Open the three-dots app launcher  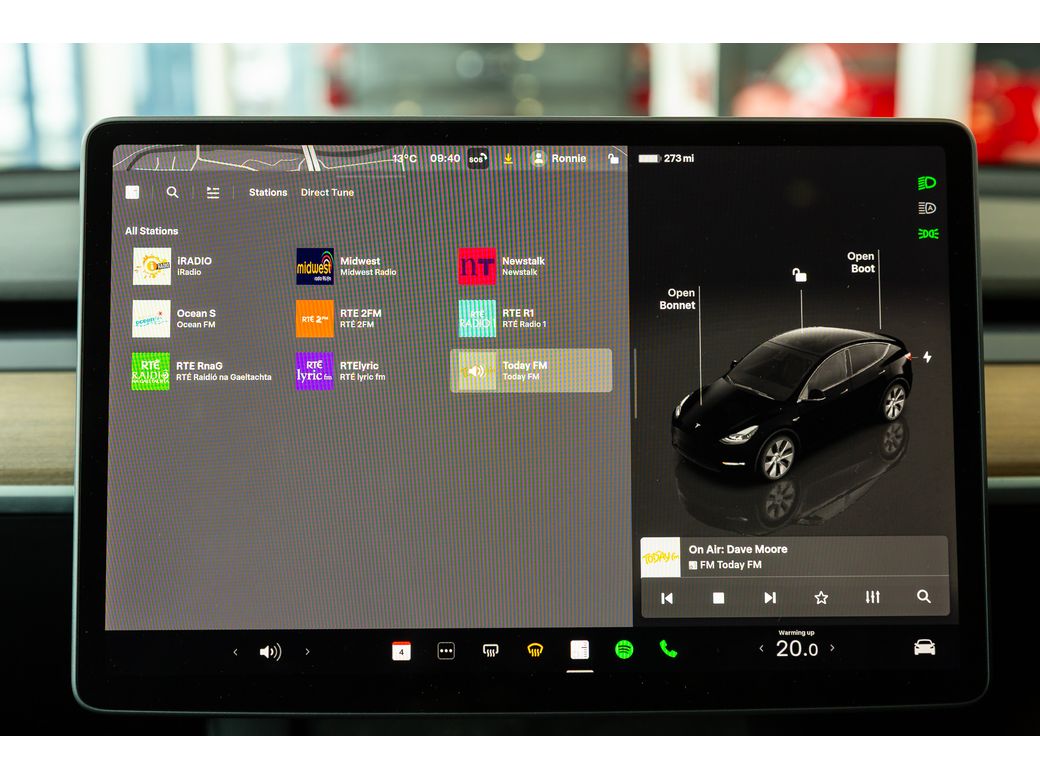[x=446, y=651]
